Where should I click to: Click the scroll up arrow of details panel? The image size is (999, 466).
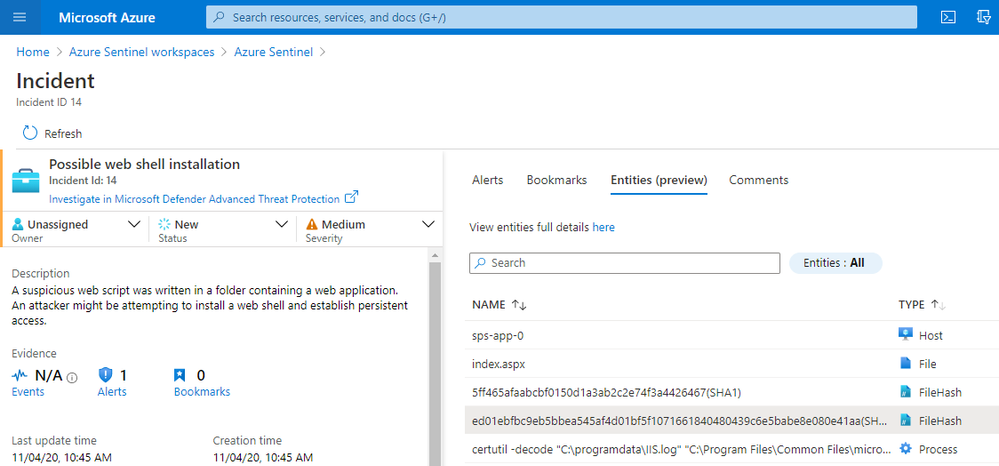coord(436,256)
